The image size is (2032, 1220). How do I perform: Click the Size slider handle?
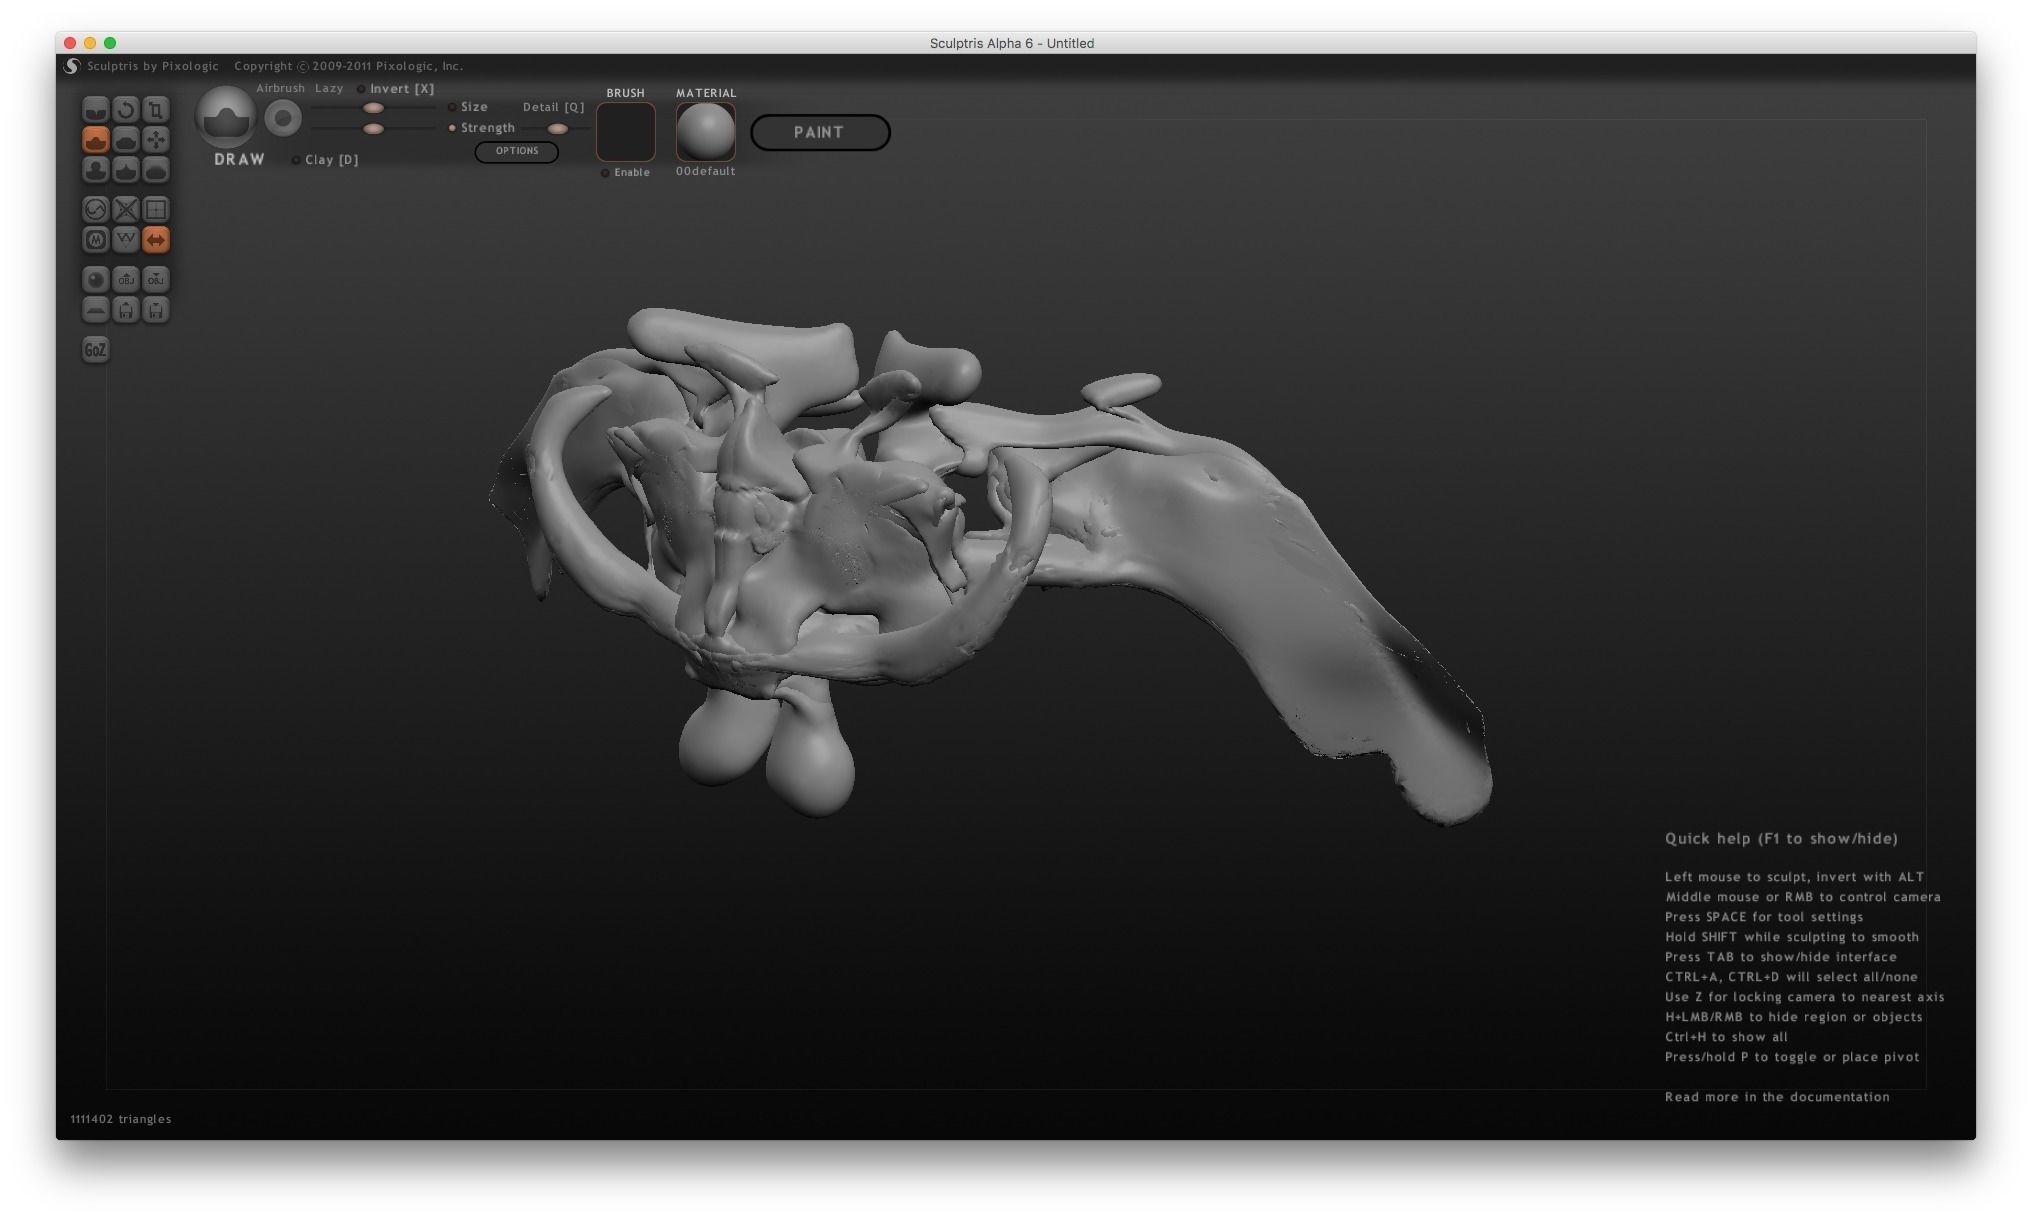[373, 108]
